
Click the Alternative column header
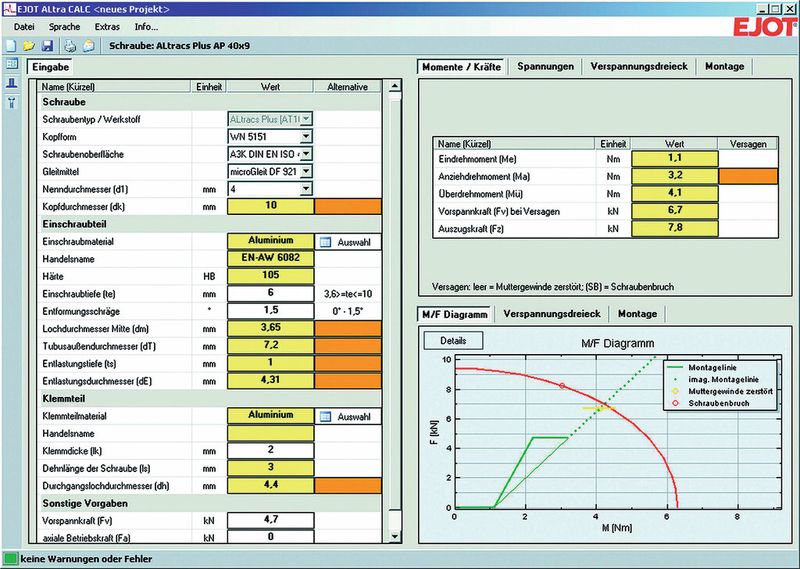pyautogui.click(x=347, y=87)
